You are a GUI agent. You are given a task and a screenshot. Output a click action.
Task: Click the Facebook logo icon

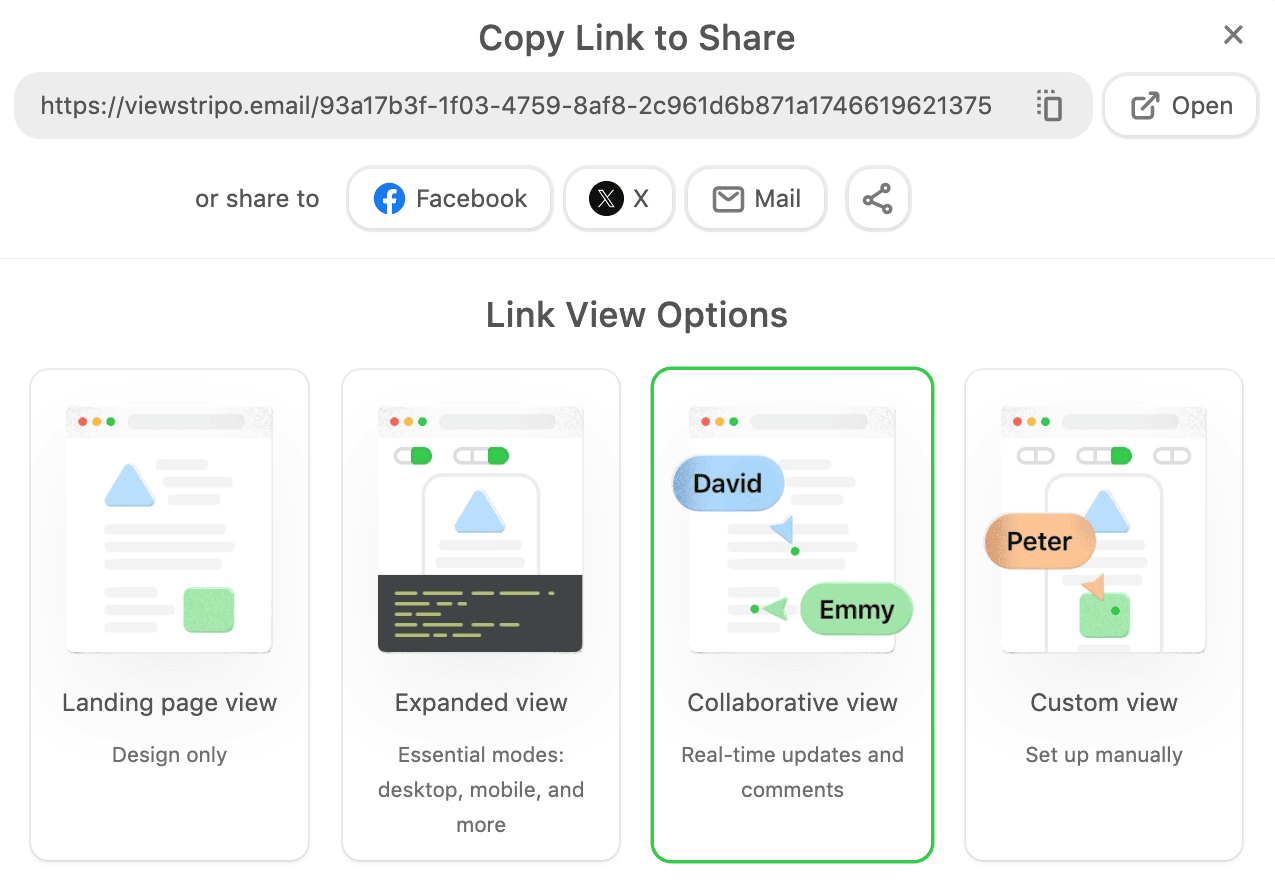[x=389, y=198]
